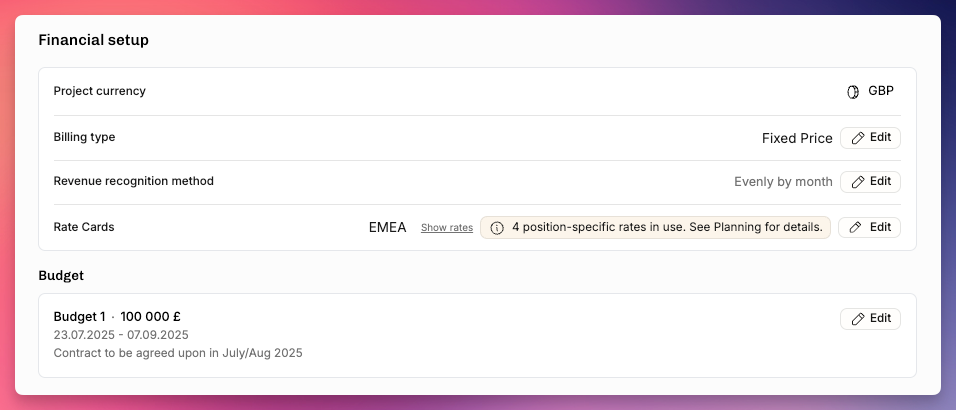Click the pencil icon in Rate Cards row
Viewport: 956px width, 410px height.
[856, 228]
